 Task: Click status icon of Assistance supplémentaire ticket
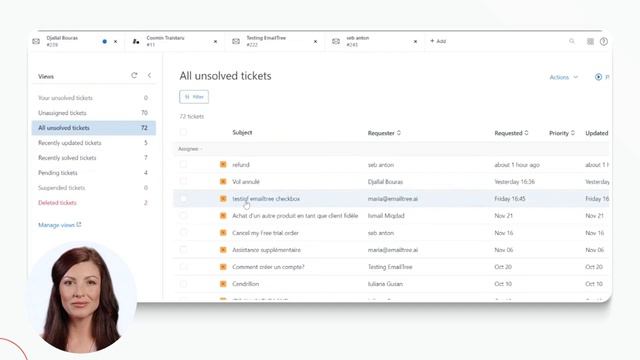(223, 250)
